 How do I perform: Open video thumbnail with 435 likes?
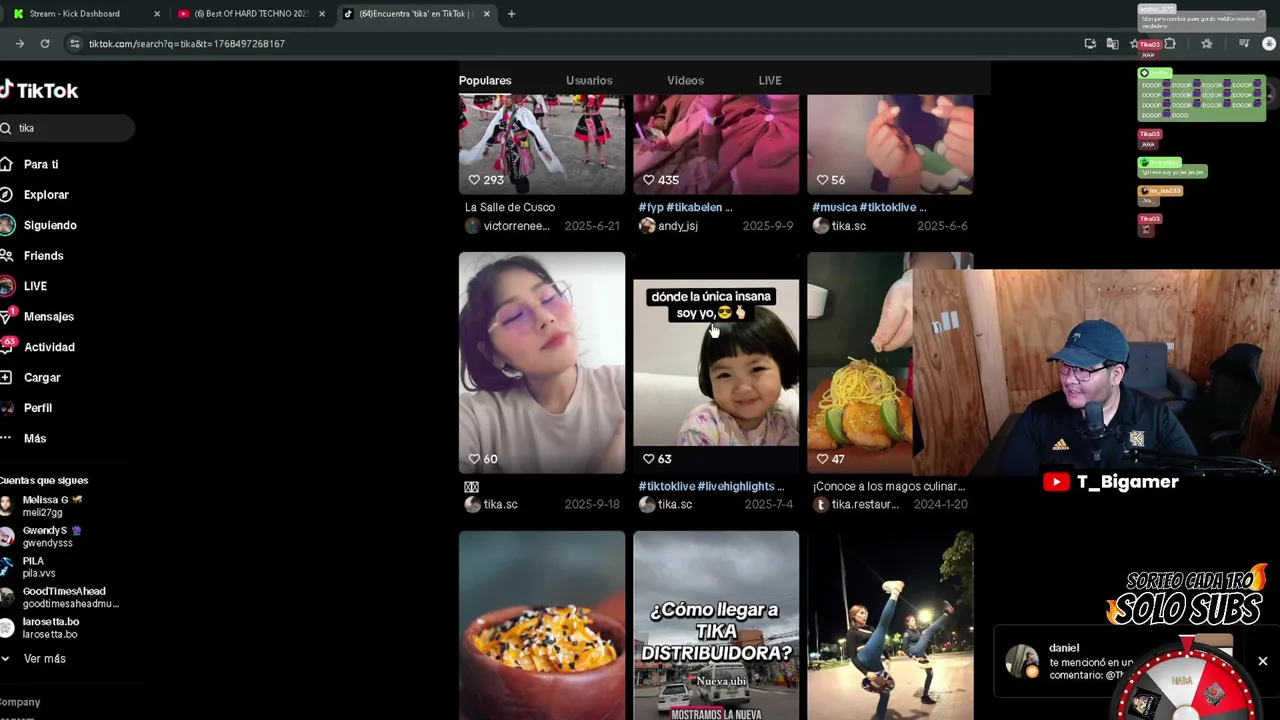(x=716, y=144)
